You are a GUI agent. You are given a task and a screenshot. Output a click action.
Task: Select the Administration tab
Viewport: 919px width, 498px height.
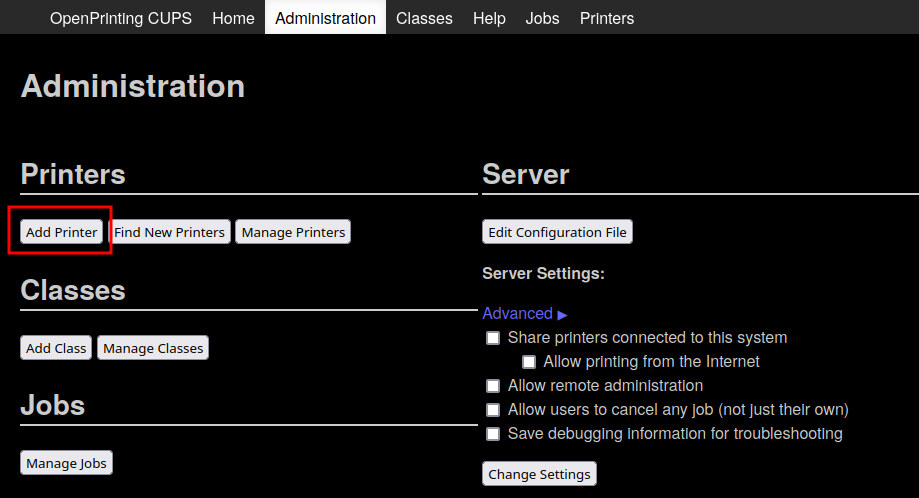pyautogui.click(x=325, y=18)
